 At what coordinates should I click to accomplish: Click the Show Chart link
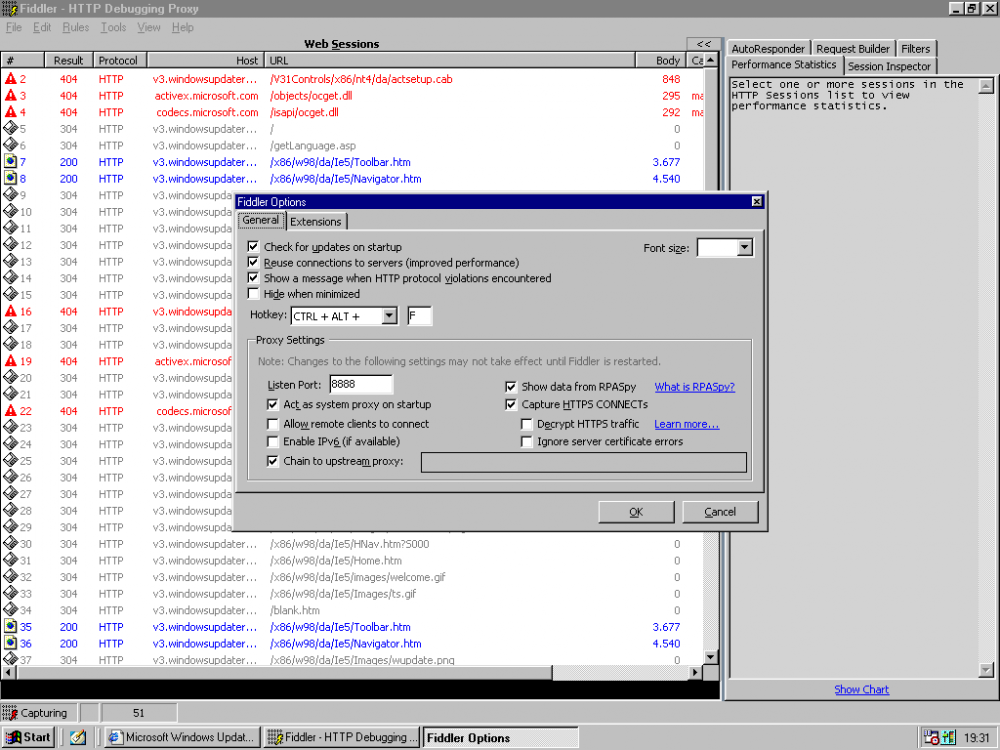(x=861, y=689)
